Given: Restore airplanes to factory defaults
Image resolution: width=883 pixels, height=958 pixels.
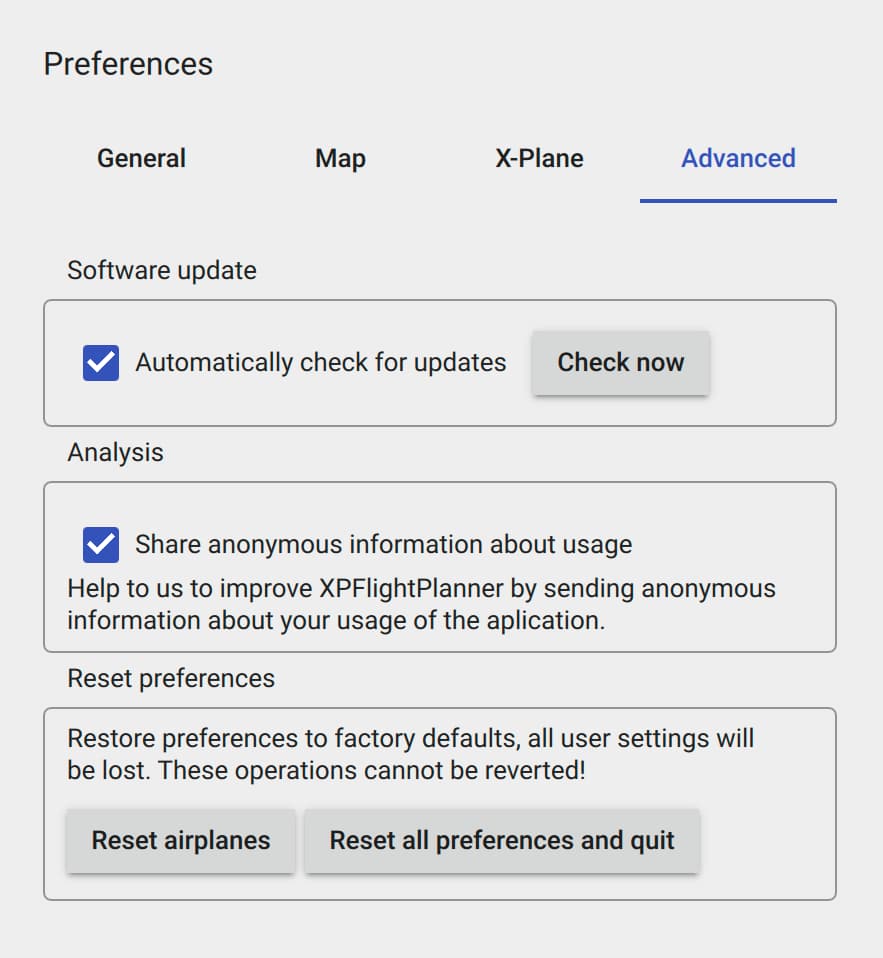Looking at the screenshot, I should (180, 841).
